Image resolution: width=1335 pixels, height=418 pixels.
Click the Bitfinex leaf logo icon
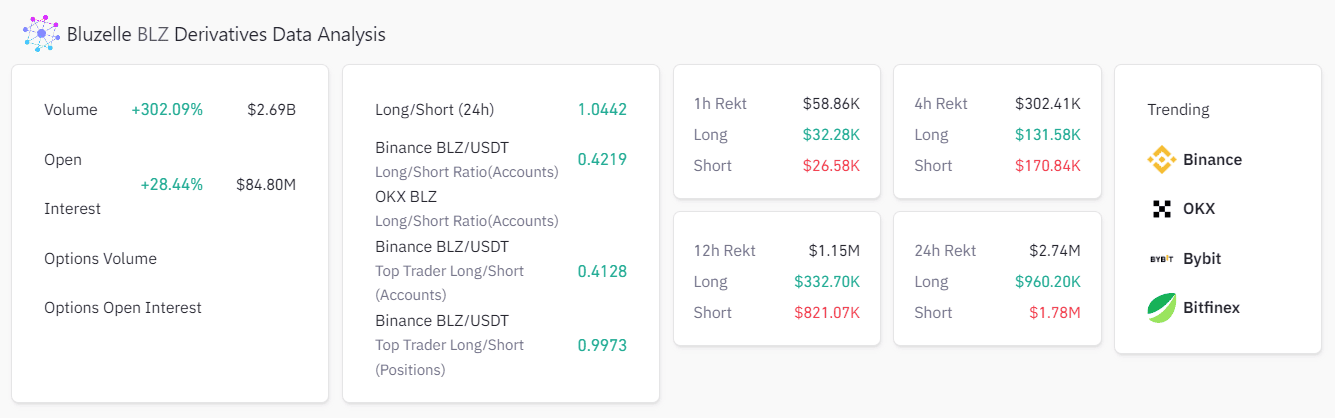[1161, 307]
